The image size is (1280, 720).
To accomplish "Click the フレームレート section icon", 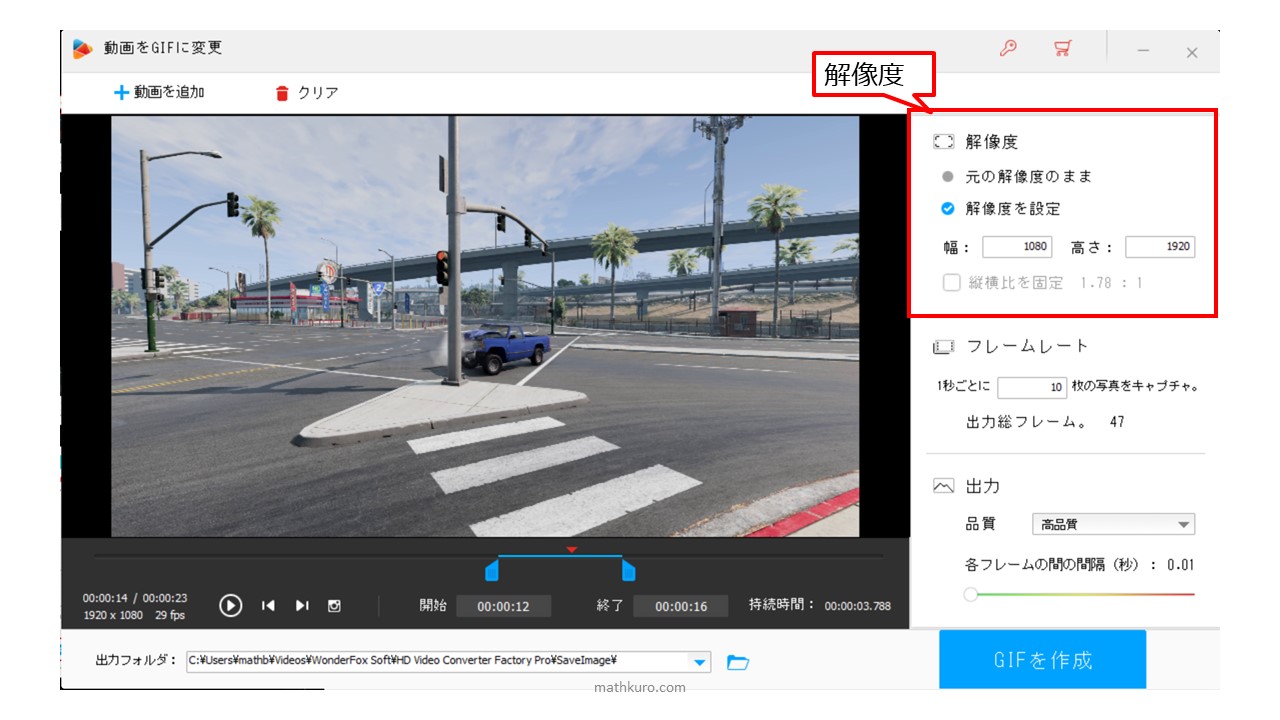I will point(944,346).
